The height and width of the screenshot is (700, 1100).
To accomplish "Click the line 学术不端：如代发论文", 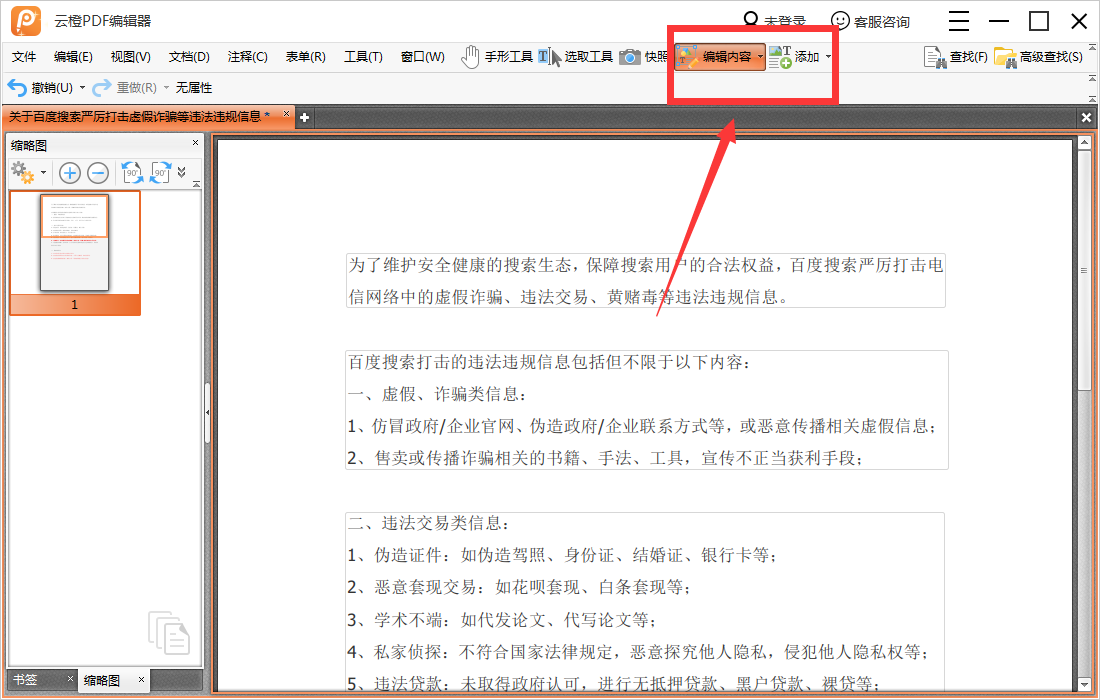I will [502, 620].
